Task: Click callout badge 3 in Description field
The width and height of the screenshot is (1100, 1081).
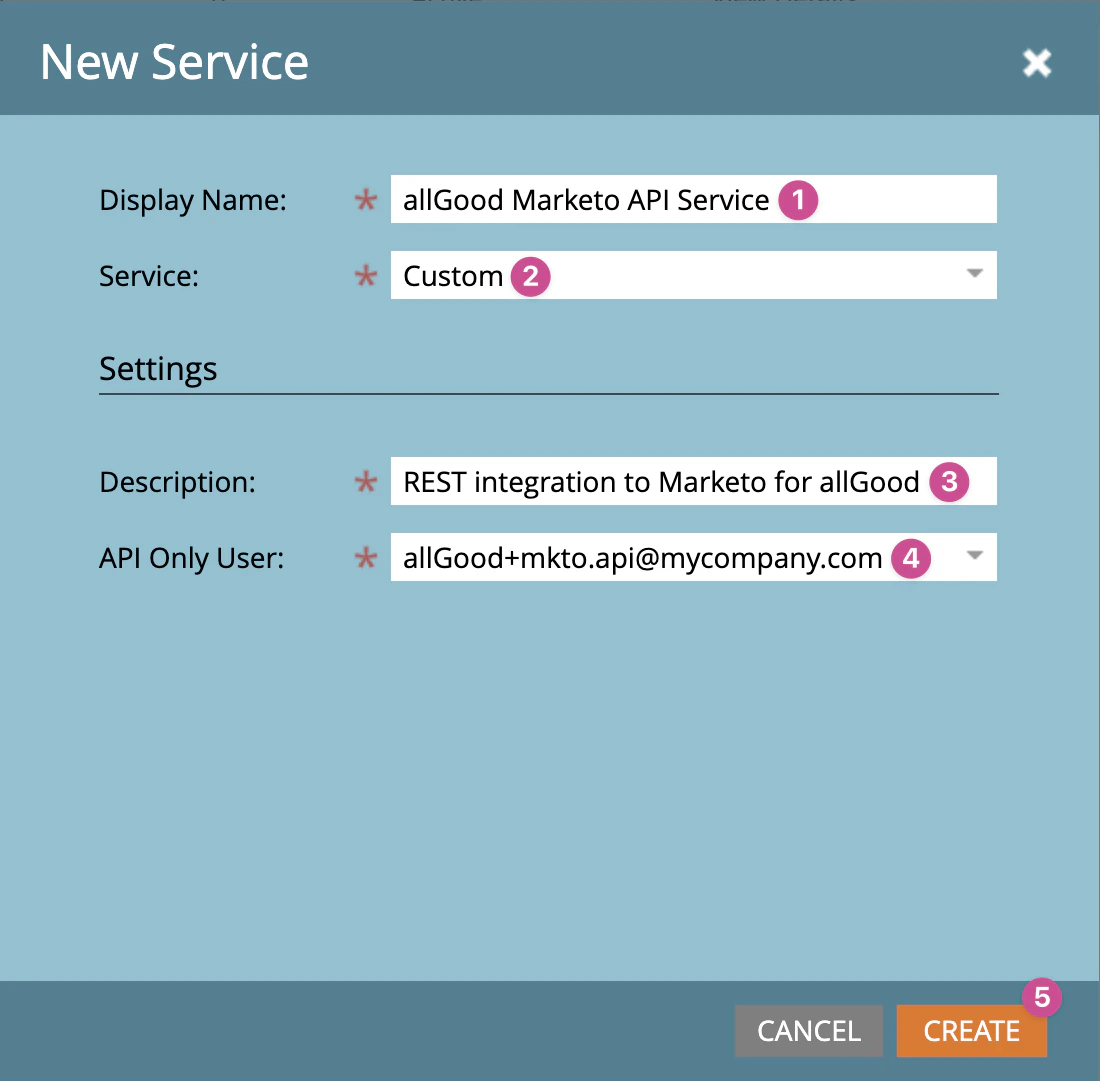Action: [947, 482]
